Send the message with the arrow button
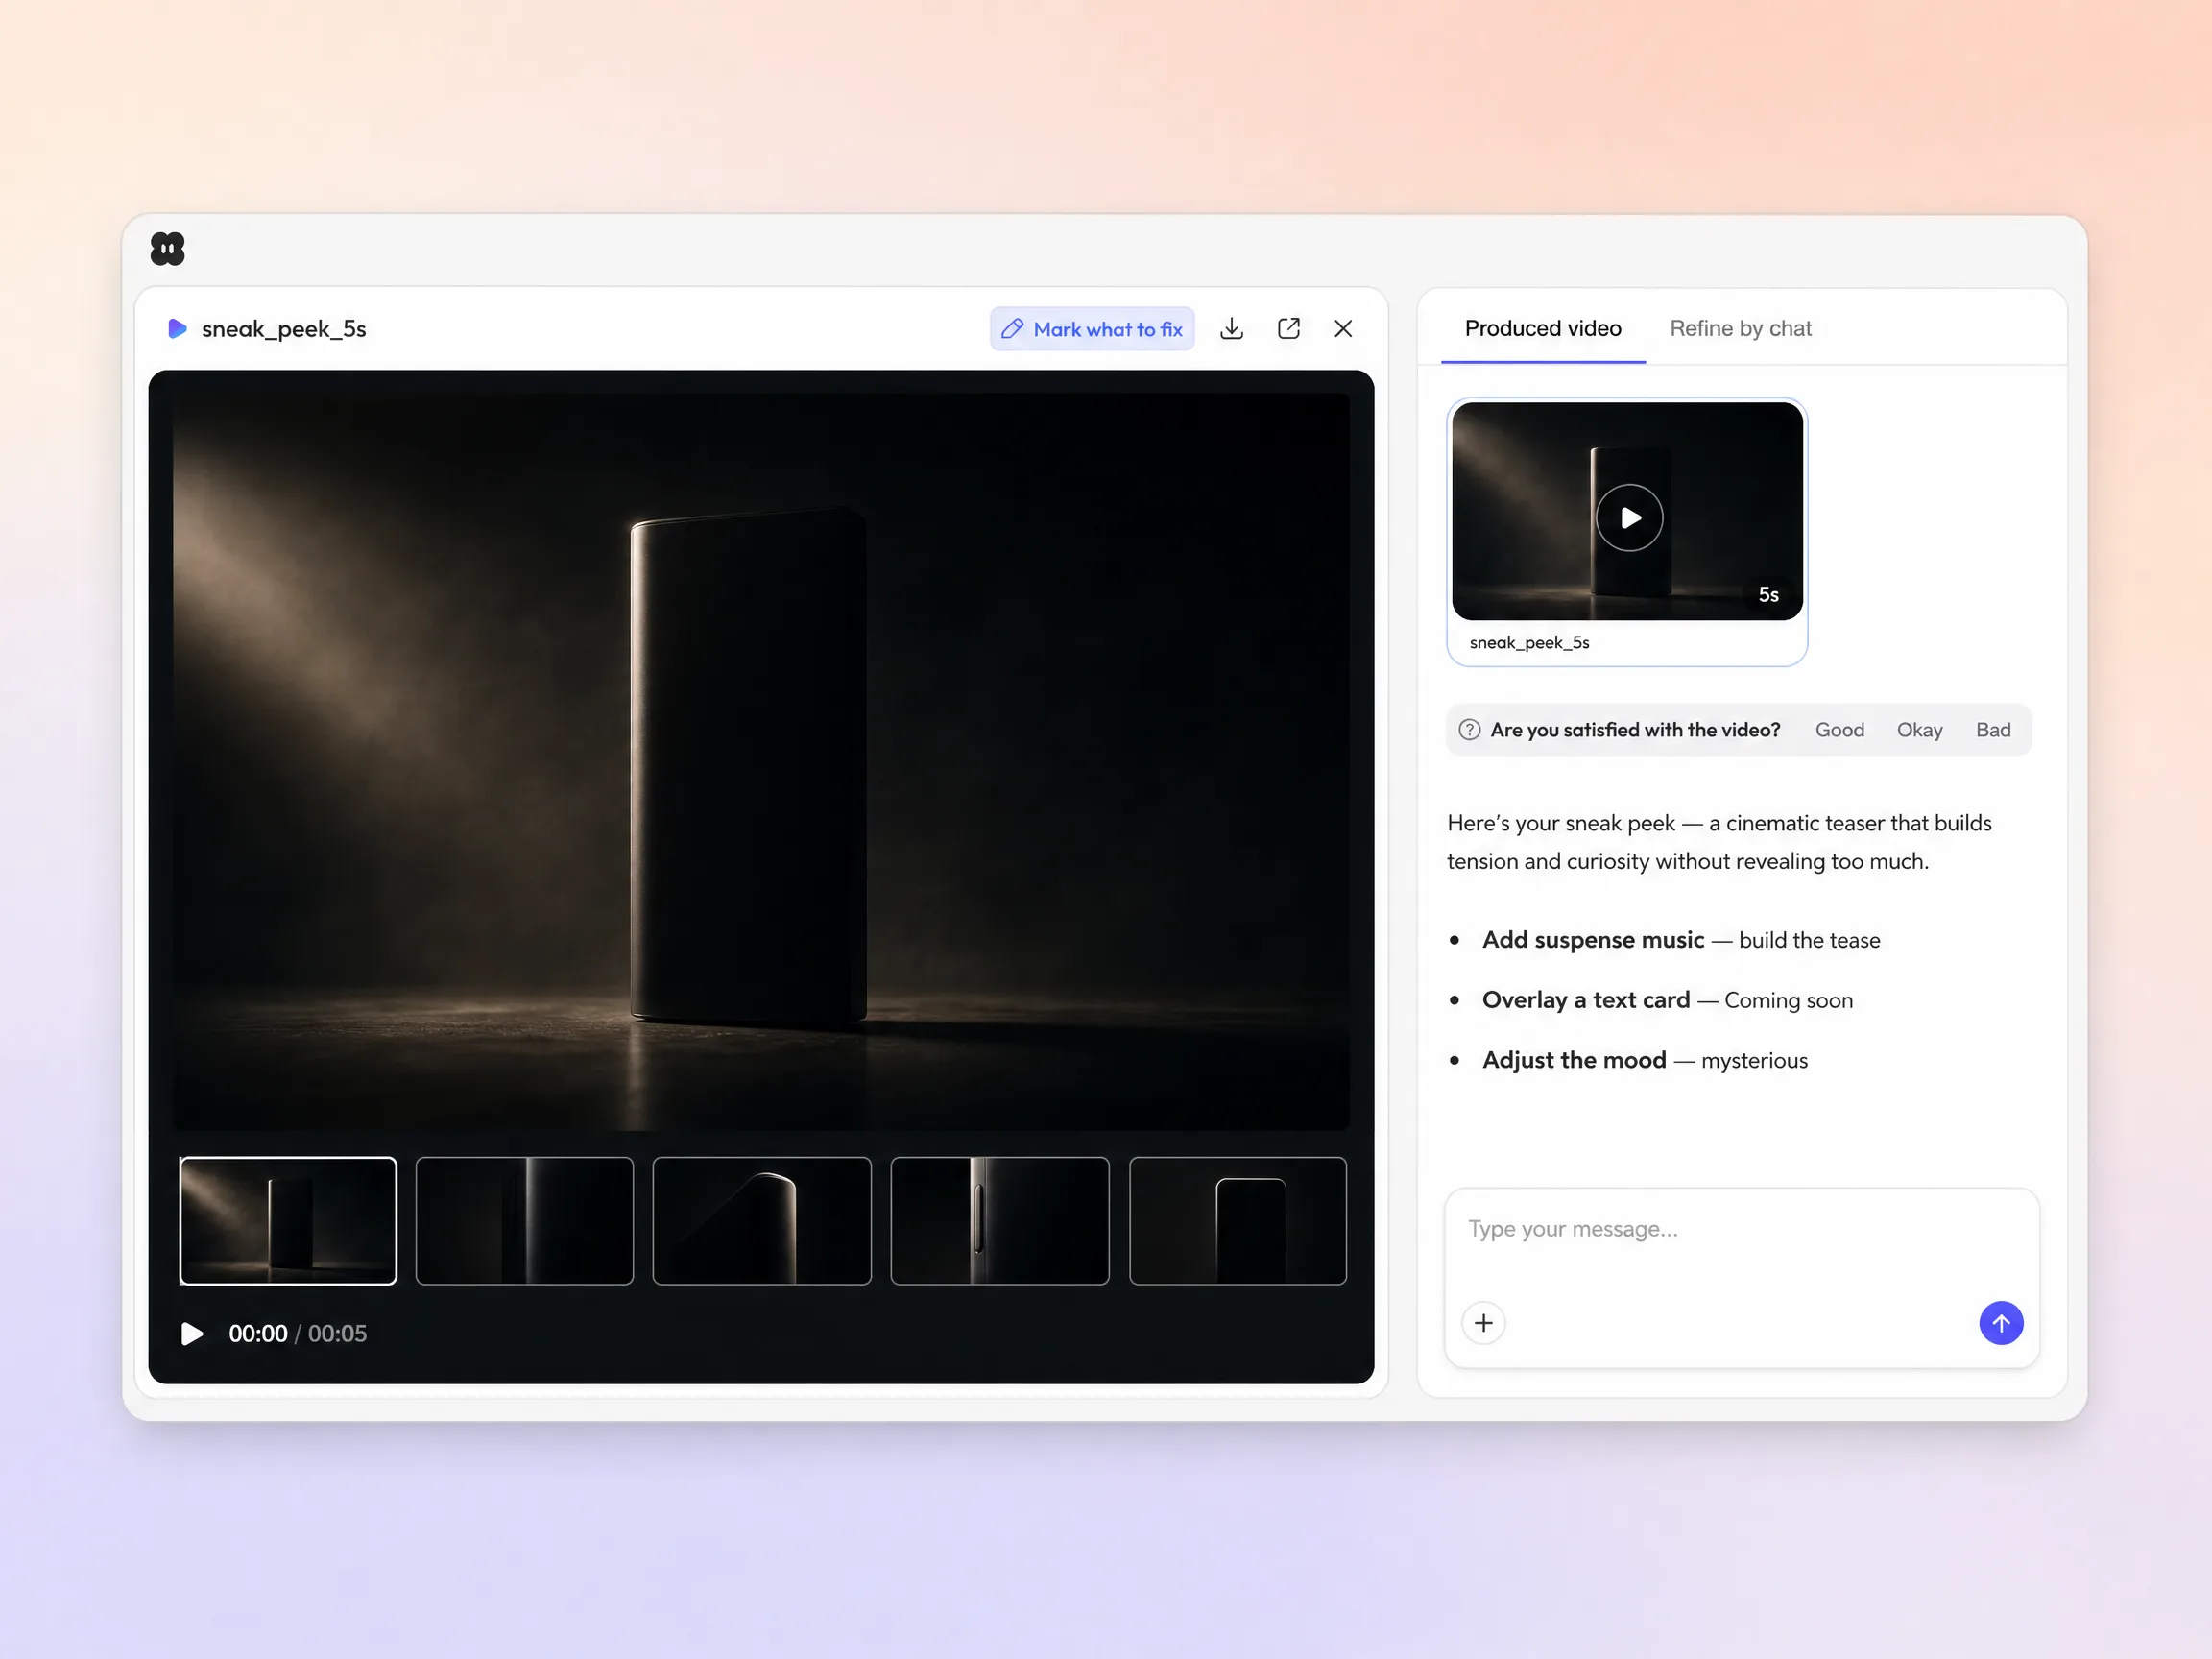 2001,1324
